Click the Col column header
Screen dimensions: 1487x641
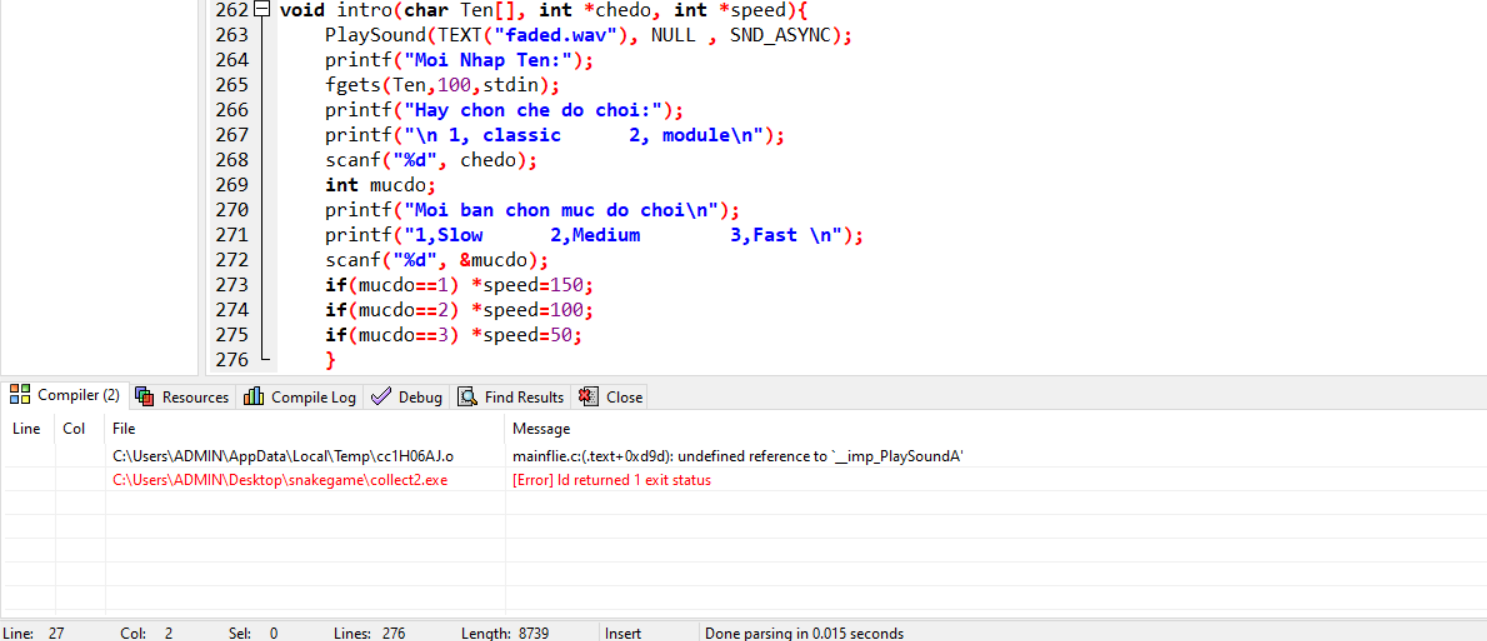(74, 429)
